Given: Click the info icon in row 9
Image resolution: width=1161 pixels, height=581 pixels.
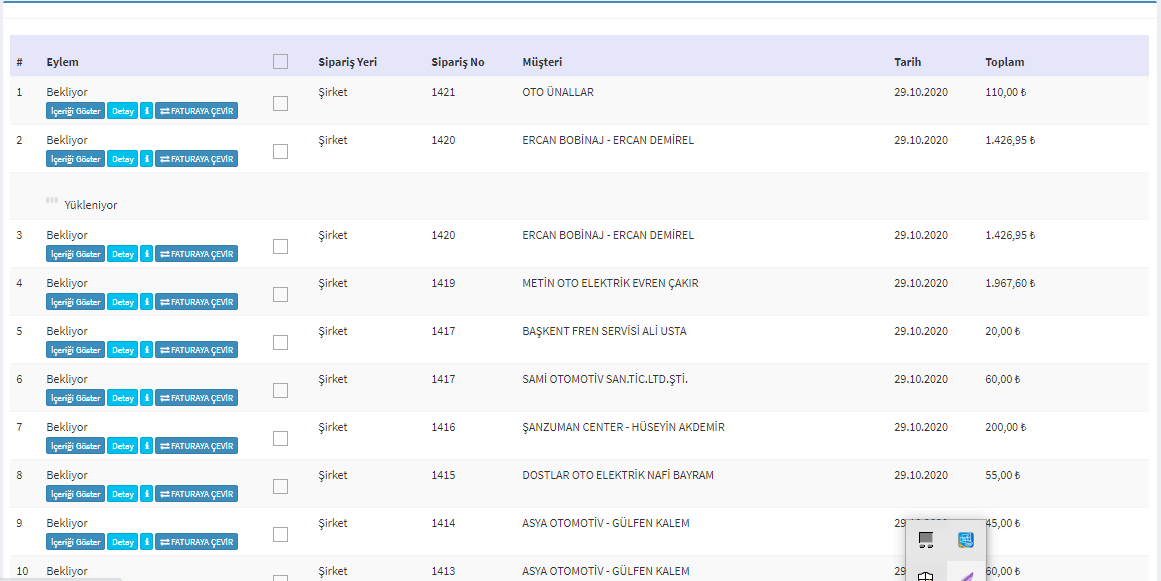Looking at the screenshot, I should pyautogui.click(x=146, y=542).
